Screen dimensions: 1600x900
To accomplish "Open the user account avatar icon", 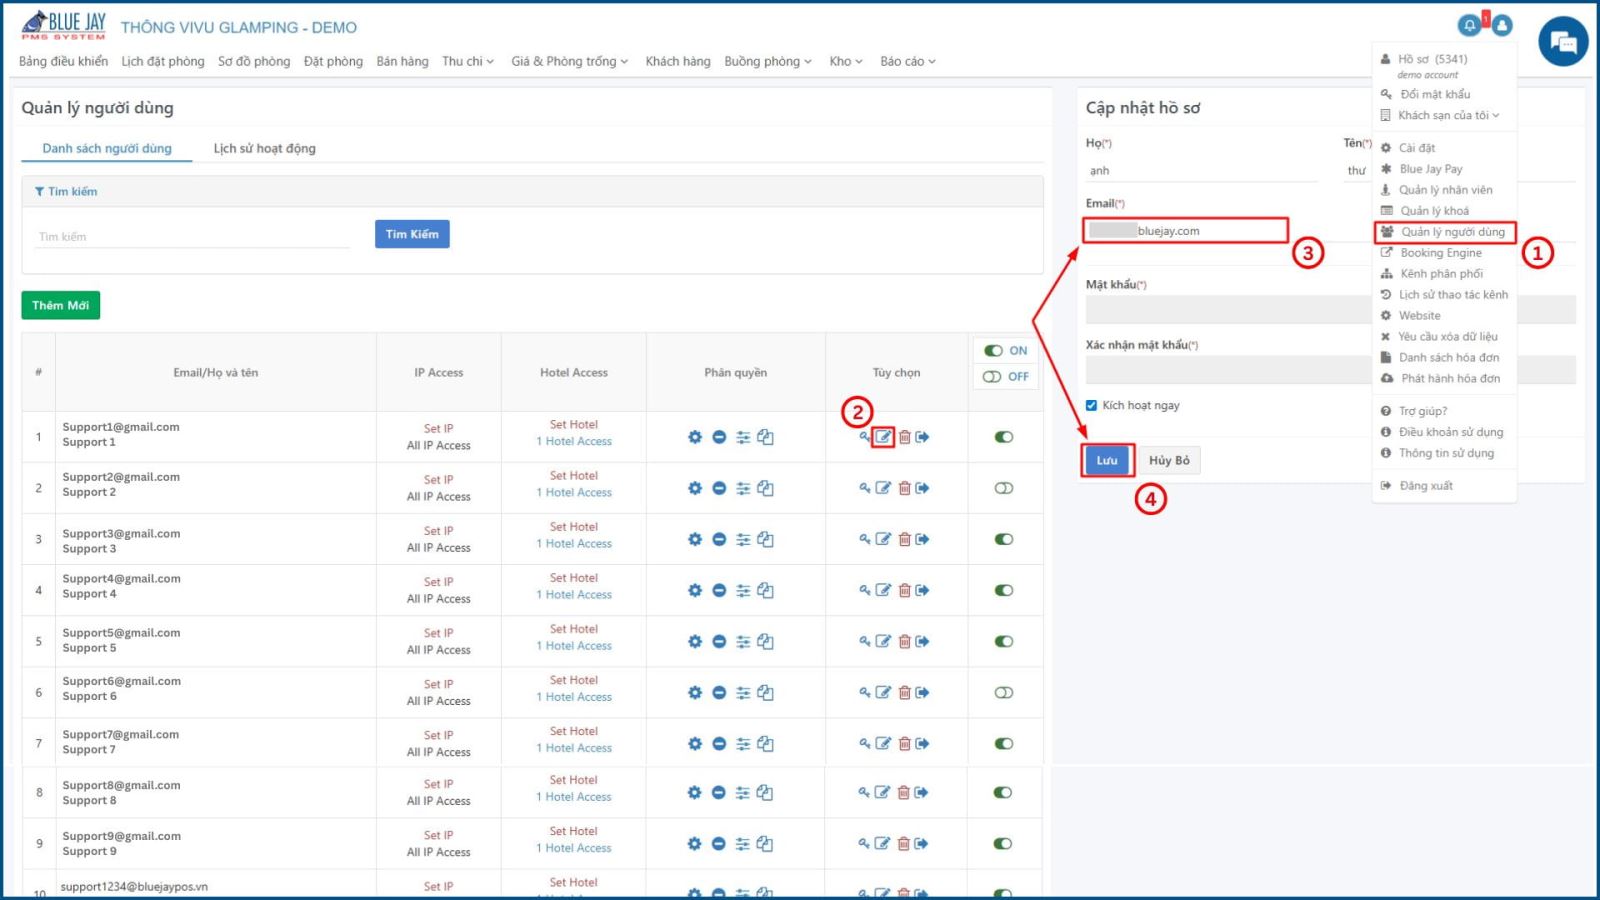I will tap(1502, 26).
